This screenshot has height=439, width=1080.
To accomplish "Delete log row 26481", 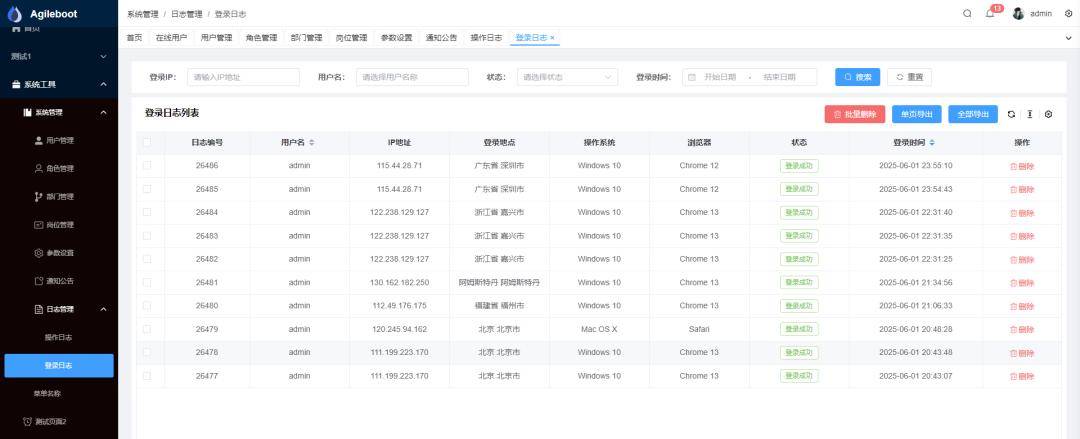I will pyautogui.click(x=1021, y=283).
